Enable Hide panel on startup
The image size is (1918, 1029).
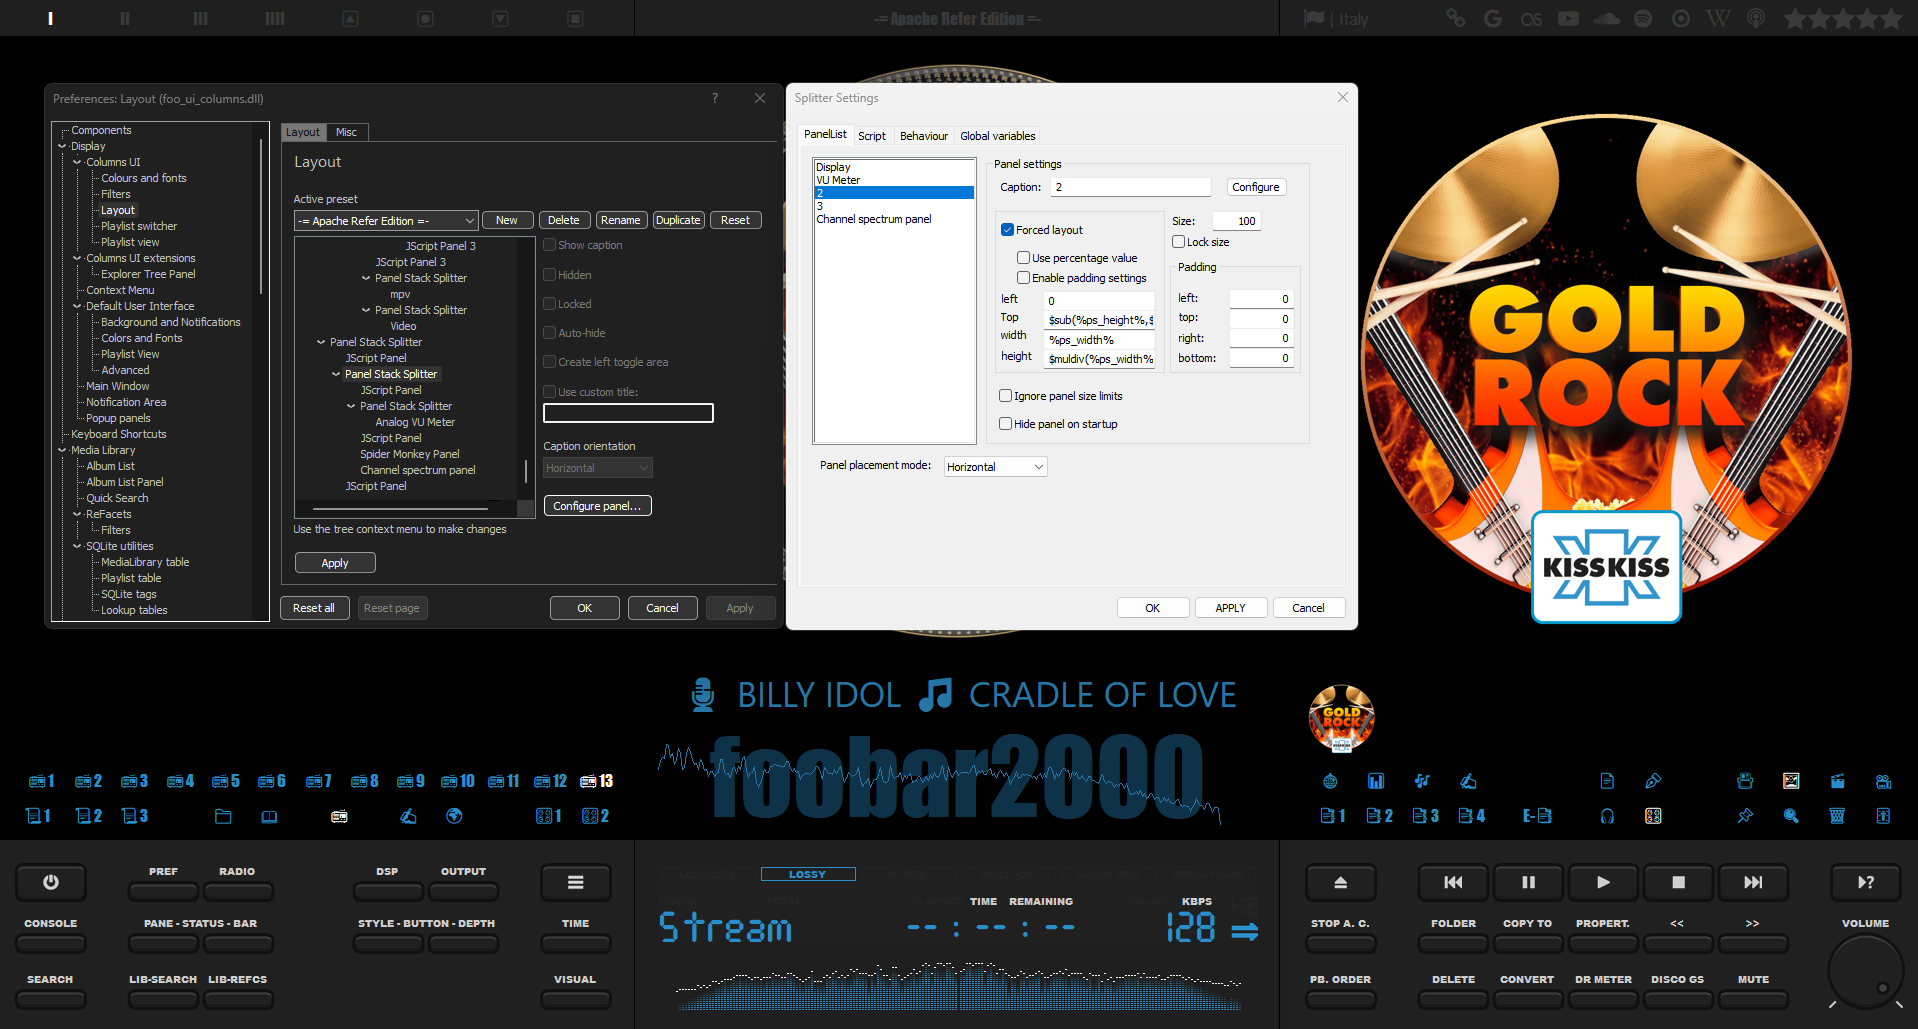tap(1005, 424)
